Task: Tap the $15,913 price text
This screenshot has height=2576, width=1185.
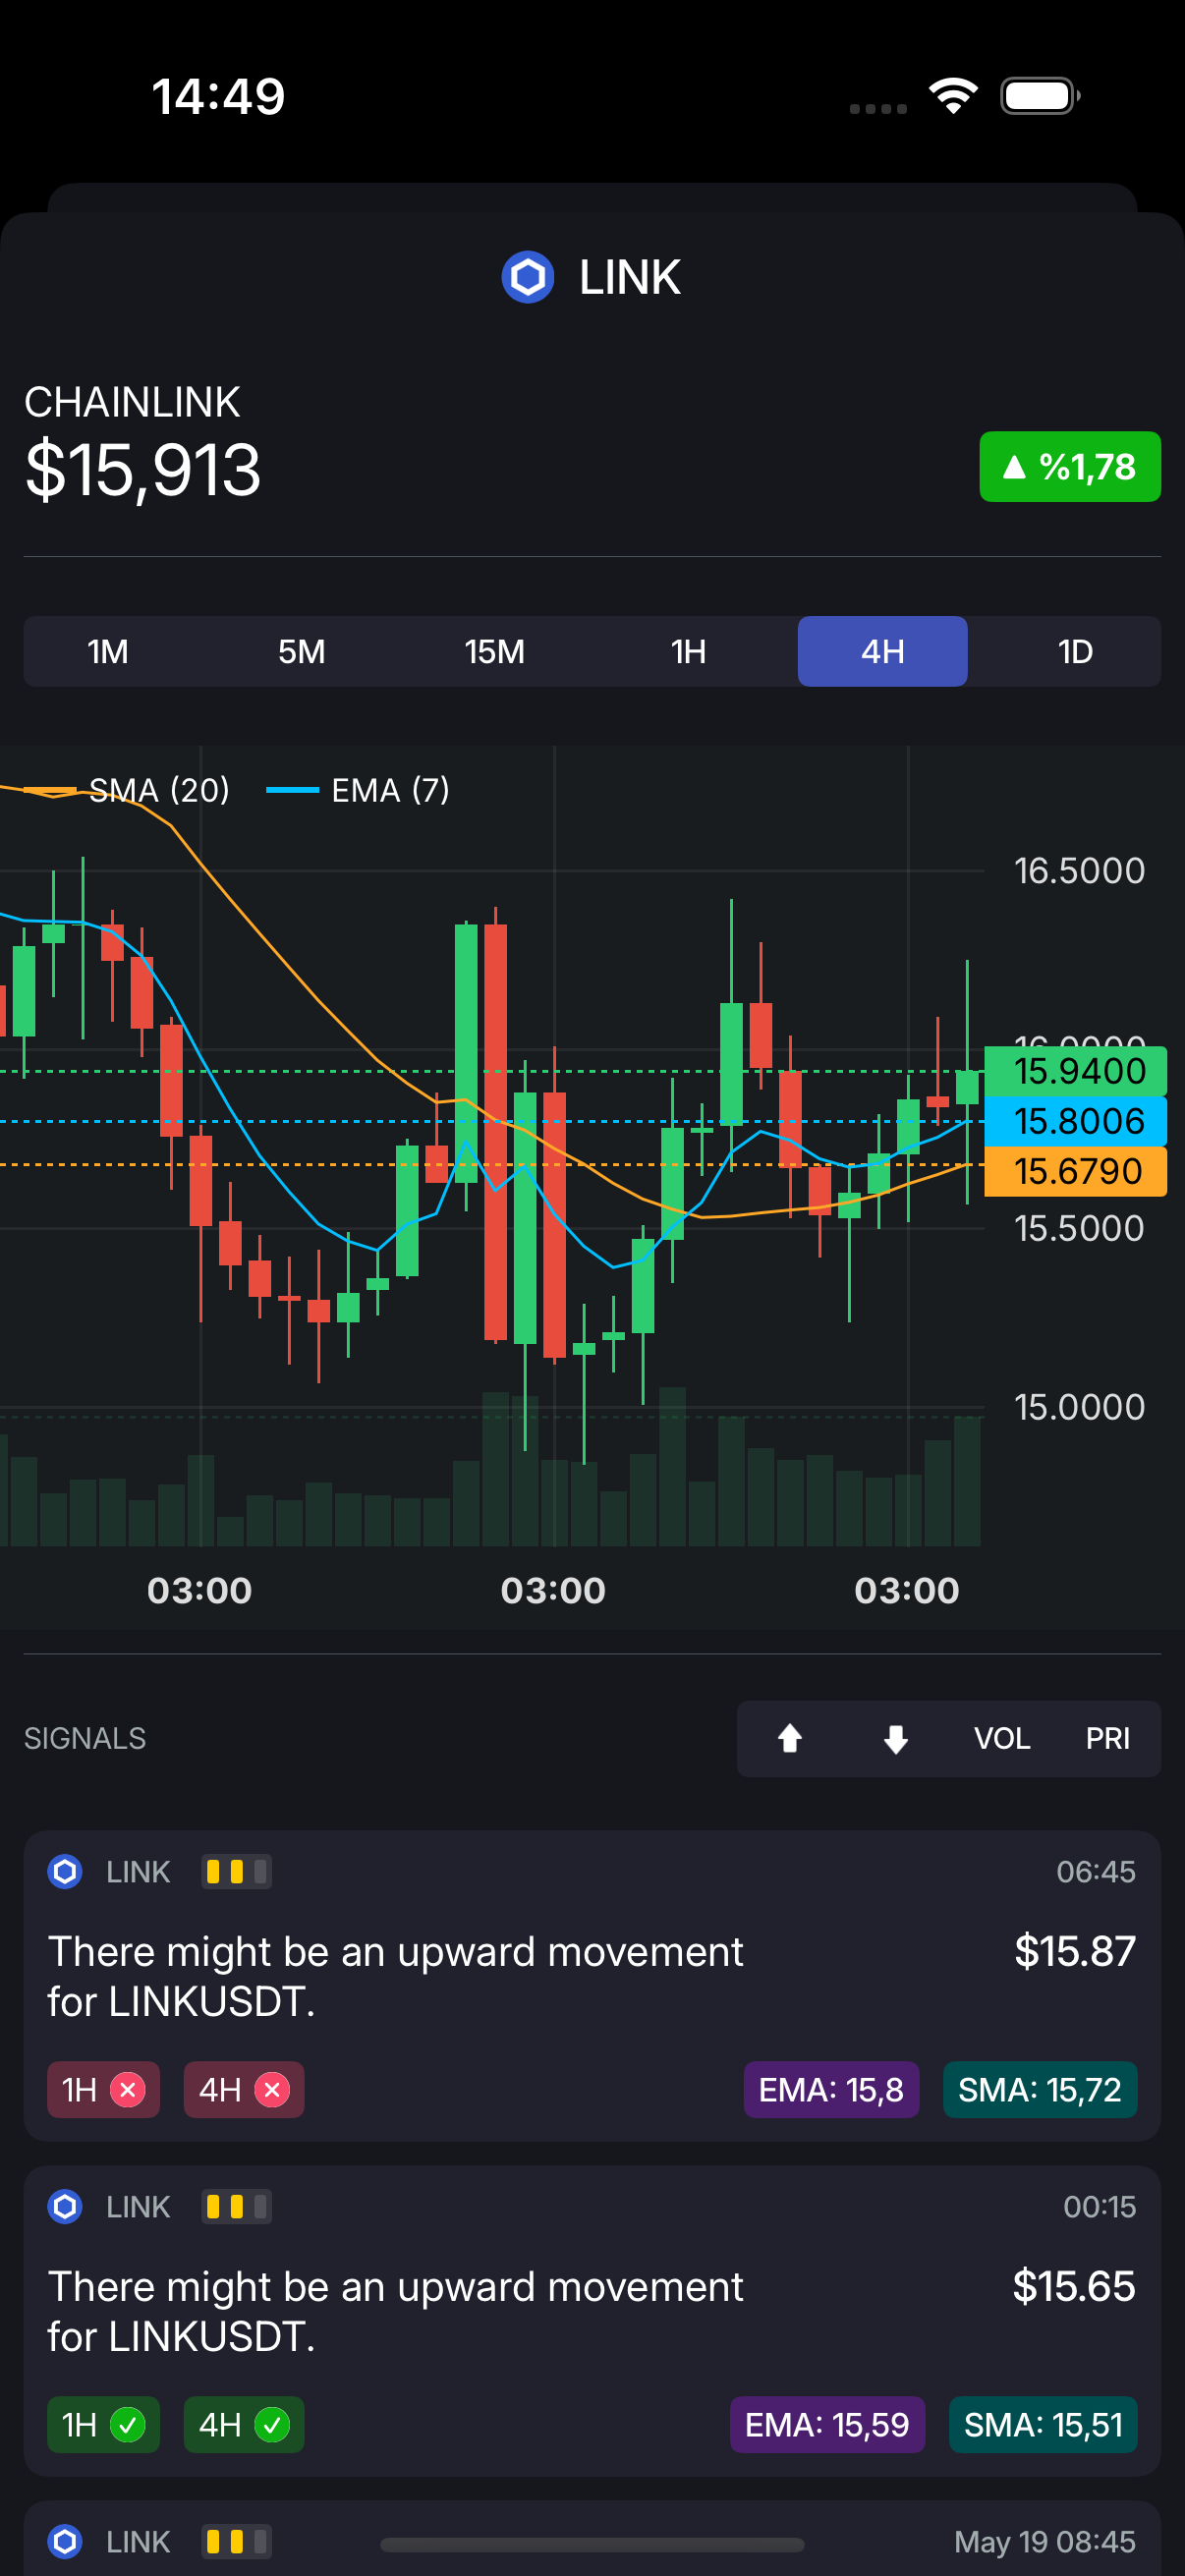Action: tap(143, 470)
